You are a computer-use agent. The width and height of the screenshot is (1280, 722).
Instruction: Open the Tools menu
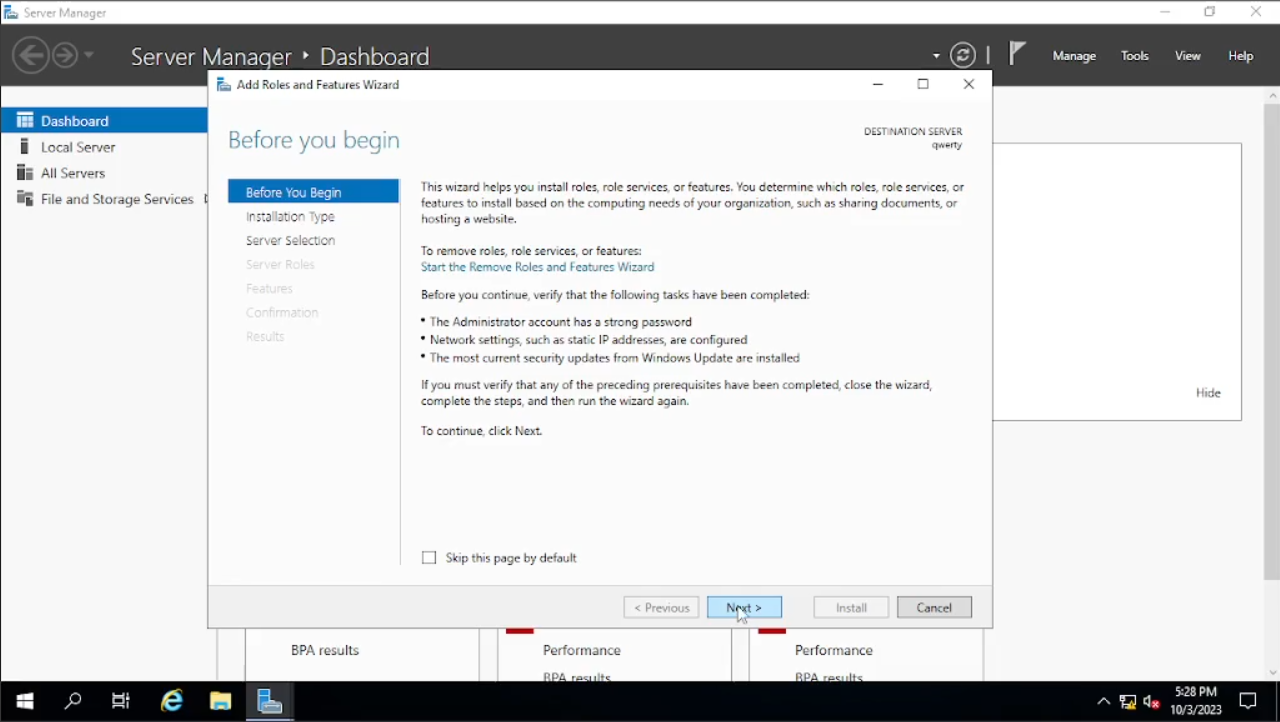coord(1134,56)
